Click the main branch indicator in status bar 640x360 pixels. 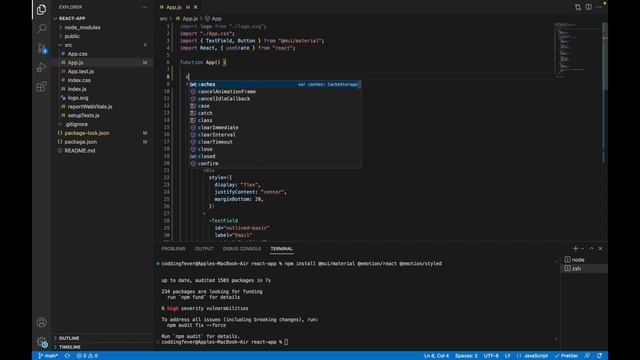click(x=48, y=356)
